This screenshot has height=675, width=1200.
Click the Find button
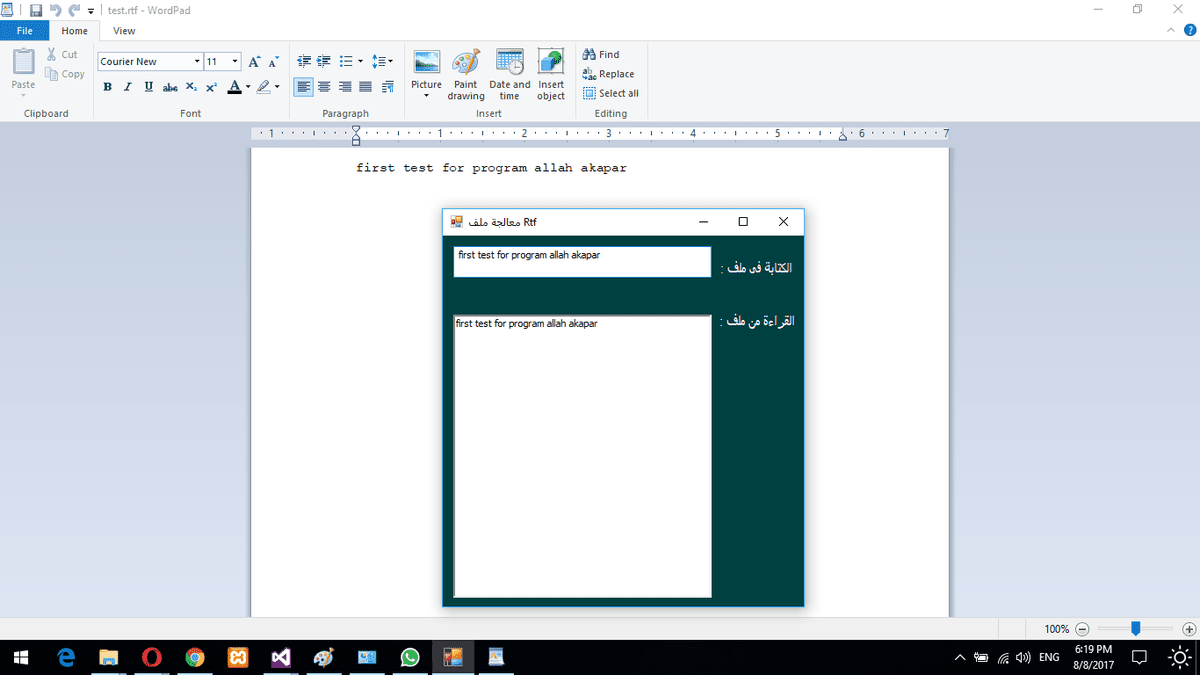pos(601,55)
